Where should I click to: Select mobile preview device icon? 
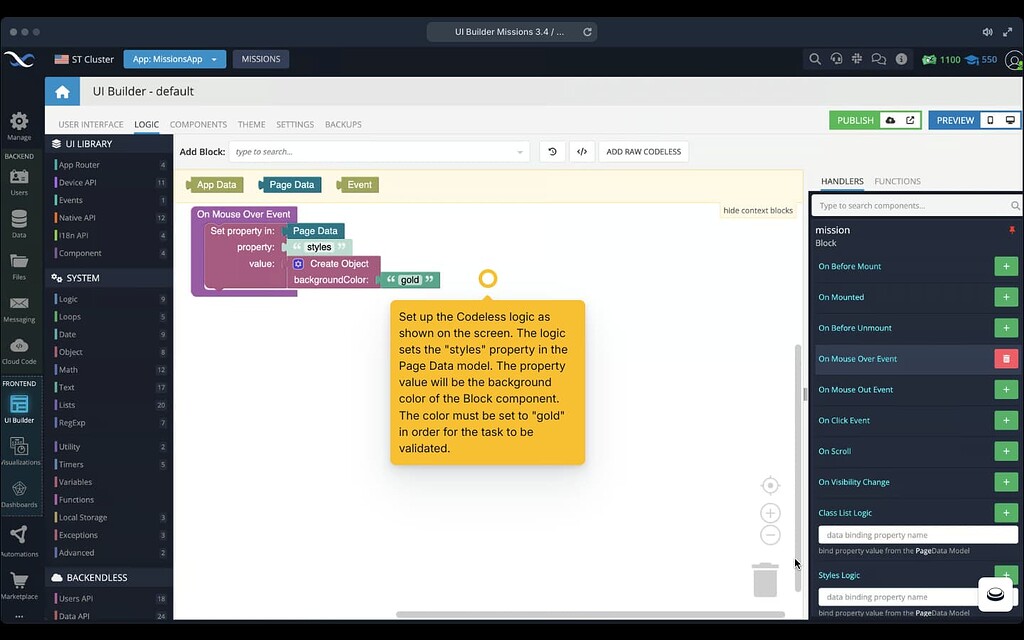point(991,120)
